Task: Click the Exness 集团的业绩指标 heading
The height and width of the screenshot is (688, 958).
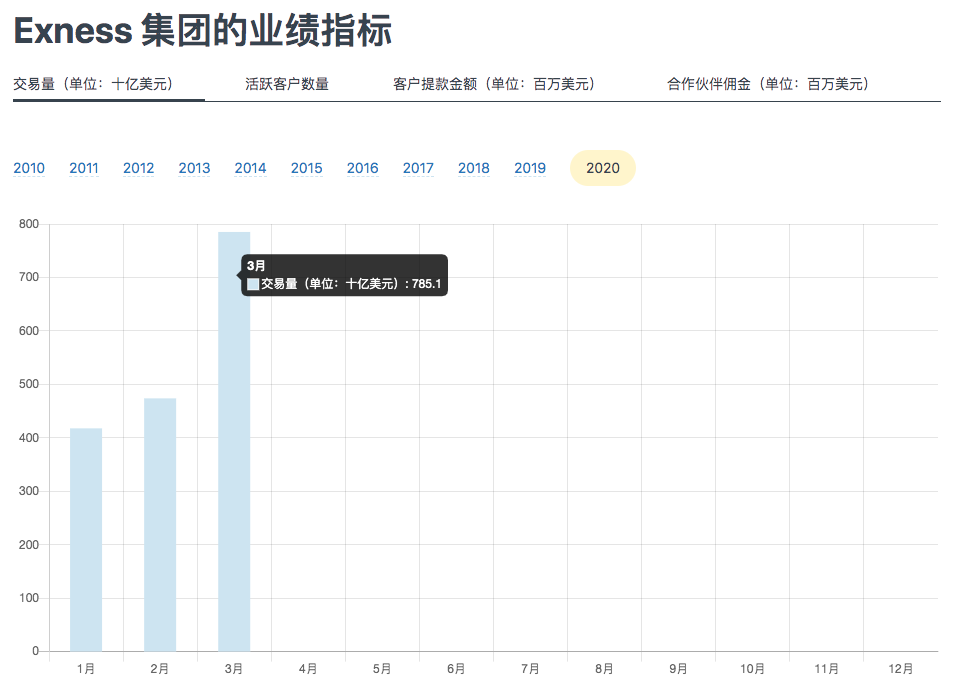Action: (202, 31)
